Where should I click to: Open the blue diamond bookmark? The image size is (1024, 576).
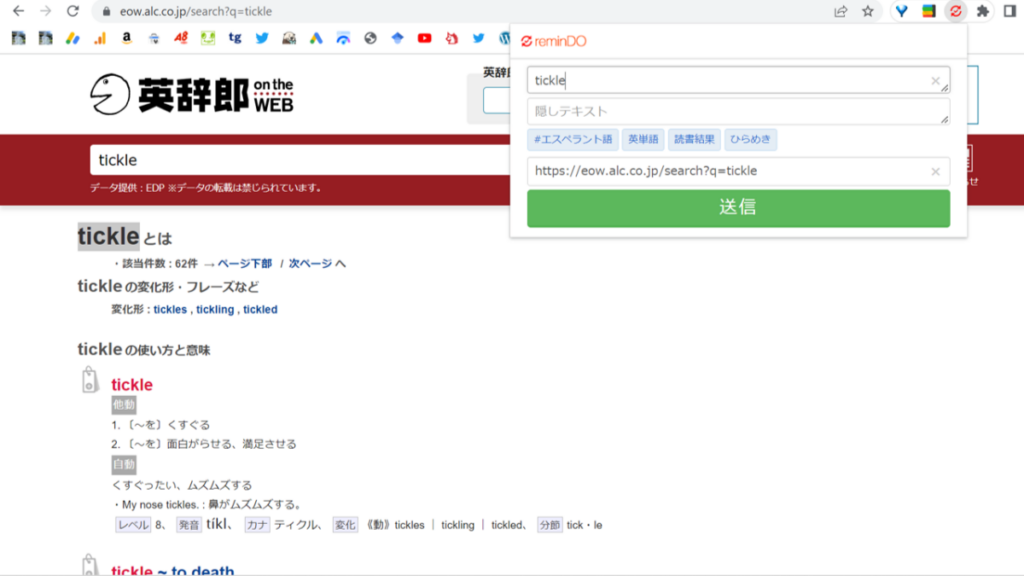397,39
